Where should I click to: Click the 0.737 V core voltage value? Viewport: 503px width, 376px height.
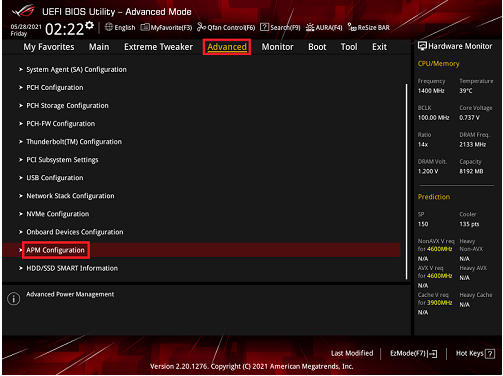[x=469, y=118]
